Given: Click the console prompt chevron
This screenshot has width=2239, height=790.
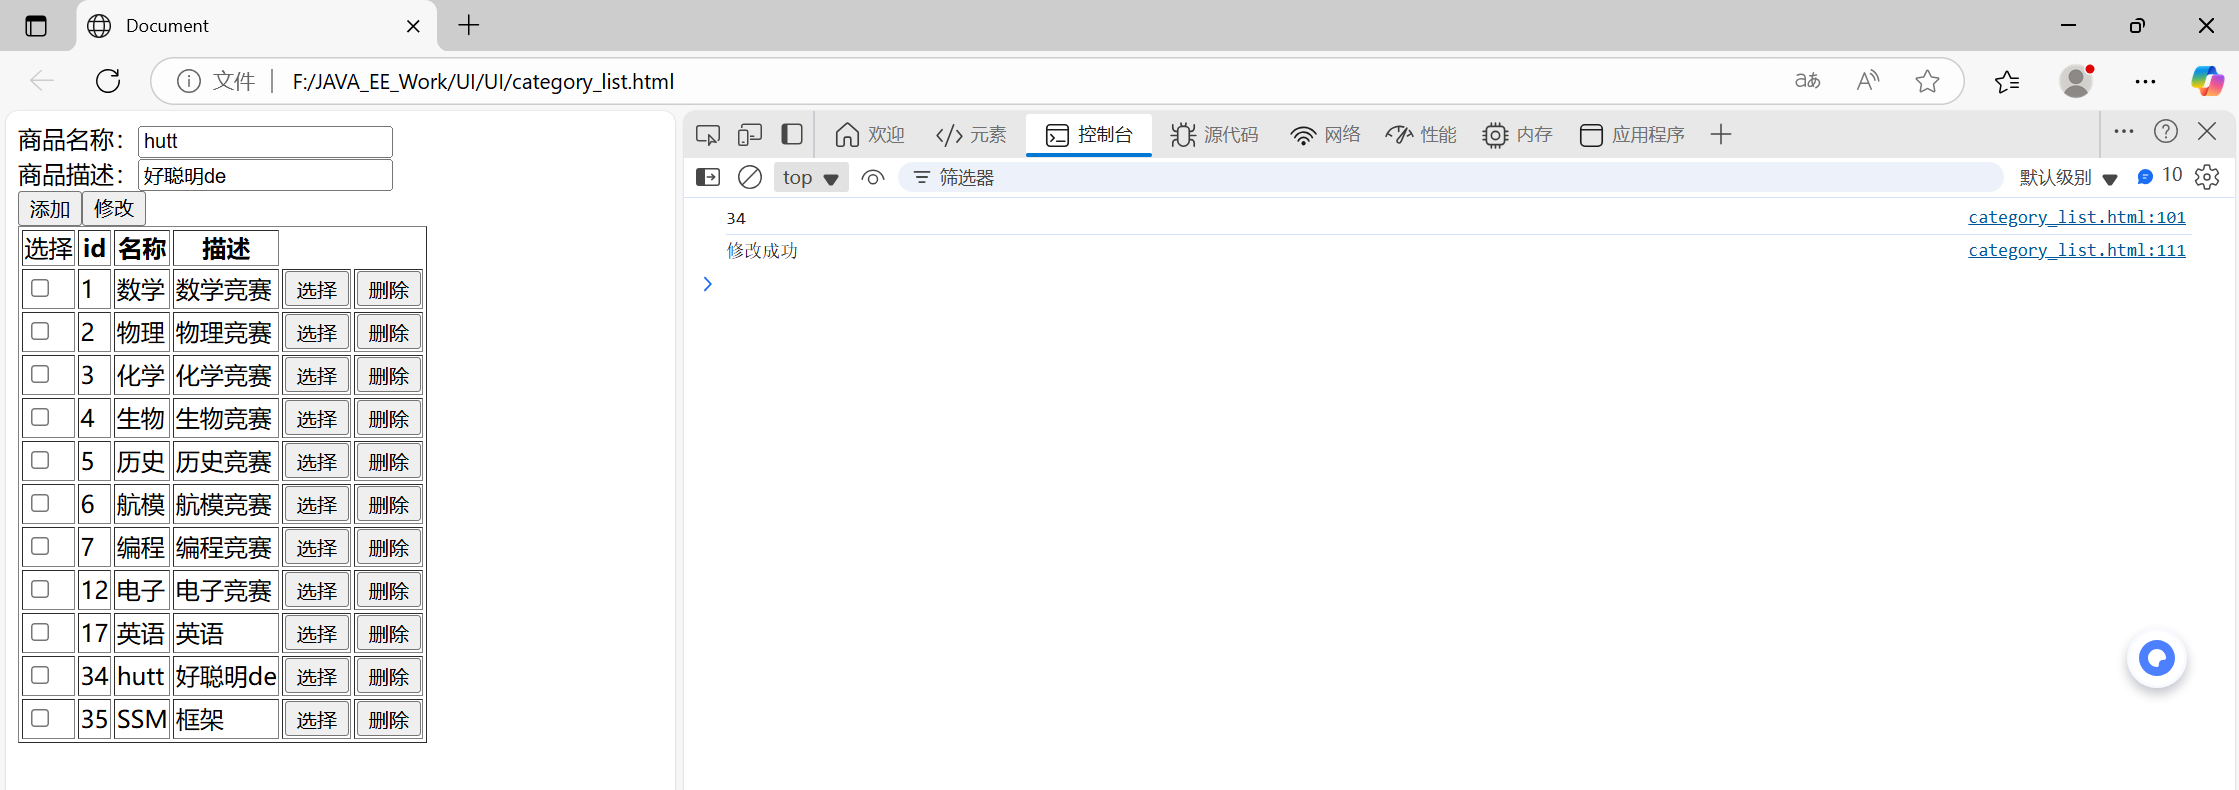Looking at the screenshot, I should 707,284.
